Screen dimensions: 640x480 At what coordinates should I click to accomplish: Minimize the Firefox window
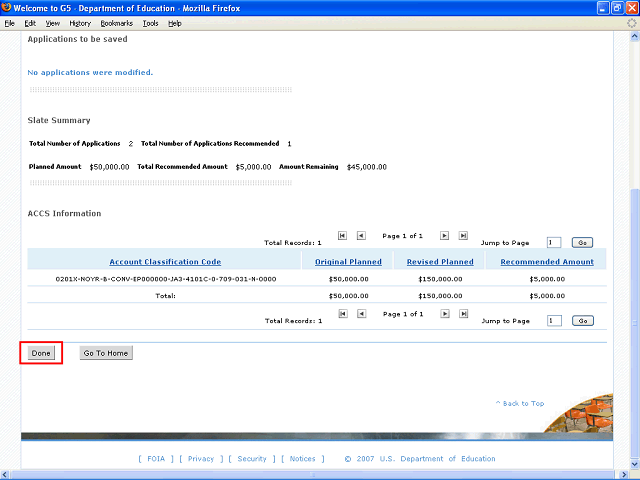(x=604, y=8)
